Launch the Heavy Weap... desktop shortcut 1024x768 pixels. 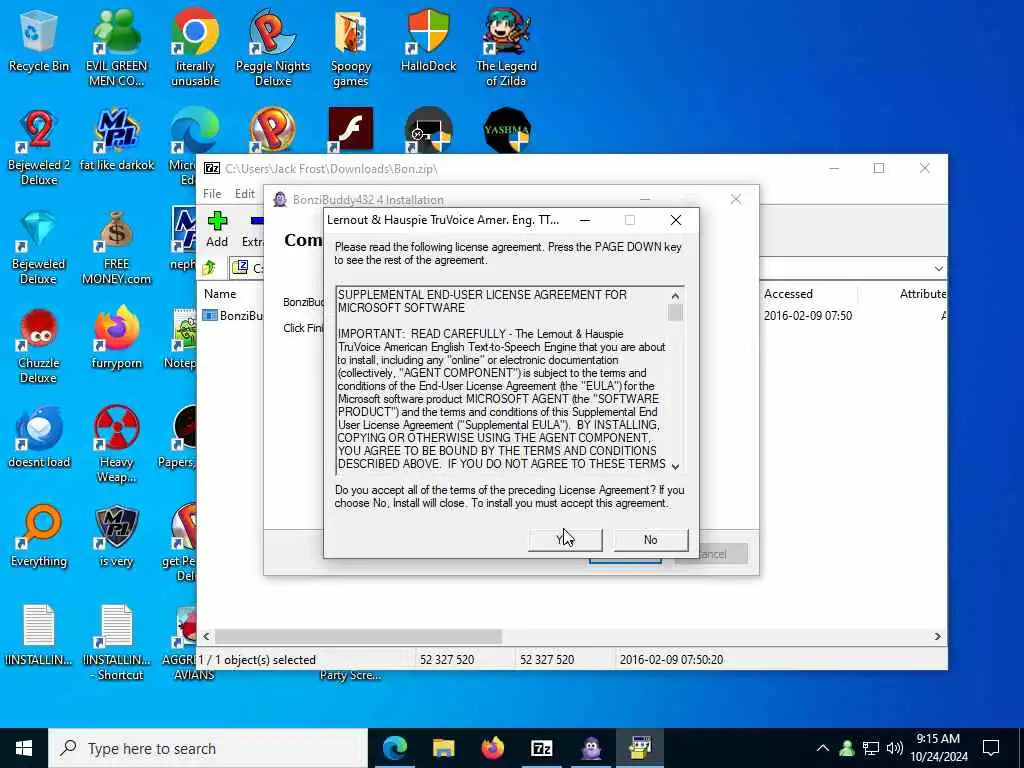pos(116,444)
